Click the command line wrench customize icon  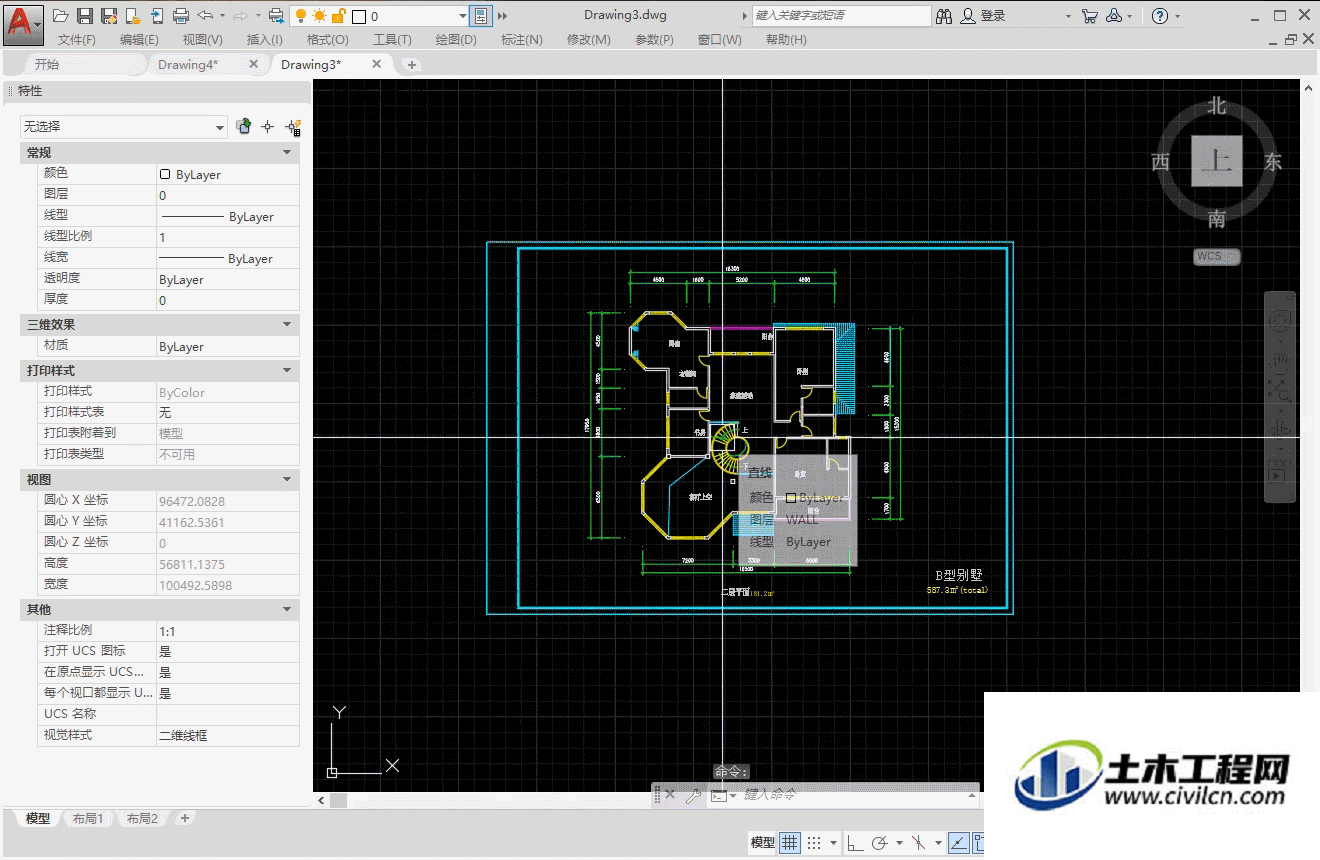pos(691,795)
